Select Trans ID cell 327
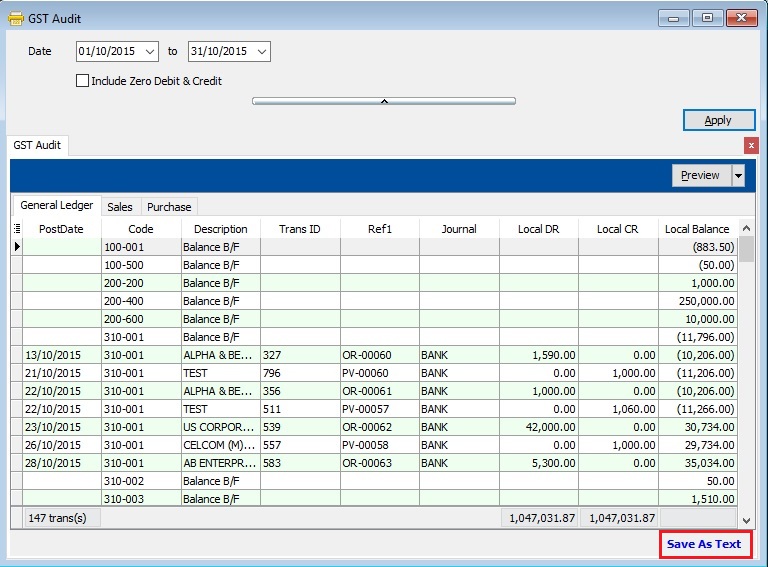768x567 pixels. pos(300,355)
